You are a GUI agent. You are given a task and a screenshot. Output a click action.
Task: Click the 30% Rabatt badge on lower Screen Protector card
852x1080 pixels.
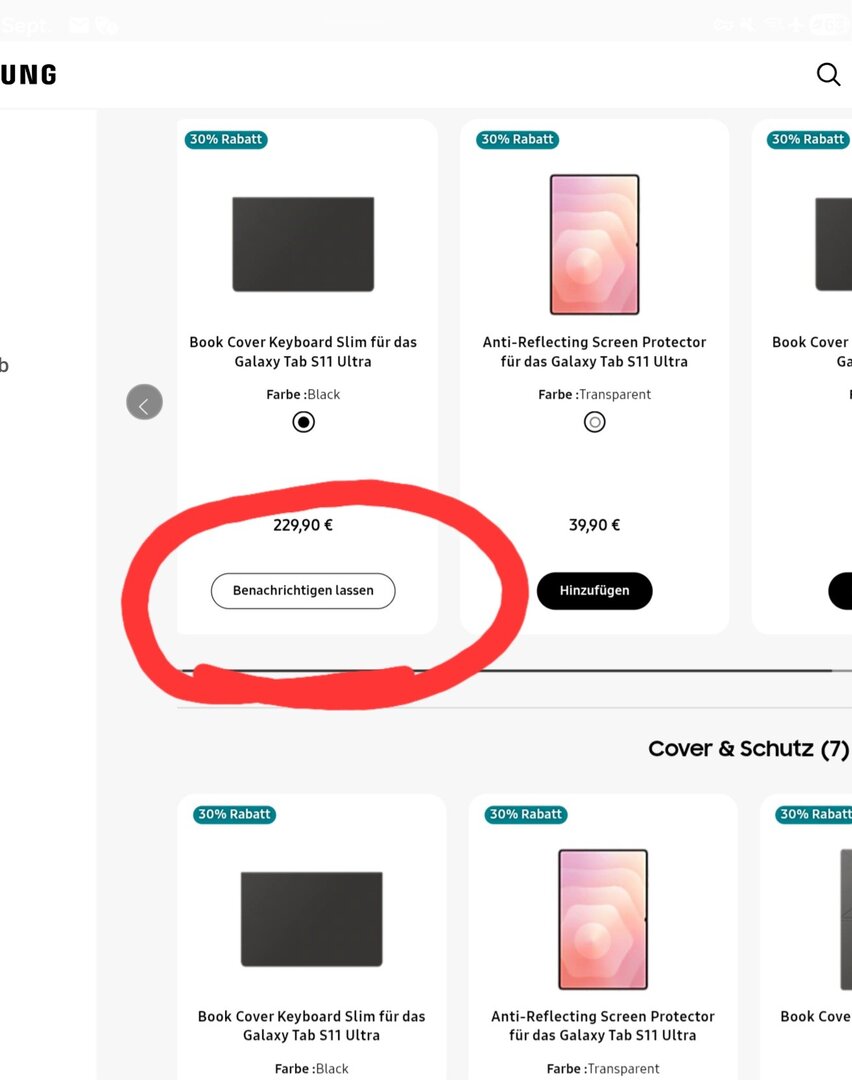[x=526, y=814]
